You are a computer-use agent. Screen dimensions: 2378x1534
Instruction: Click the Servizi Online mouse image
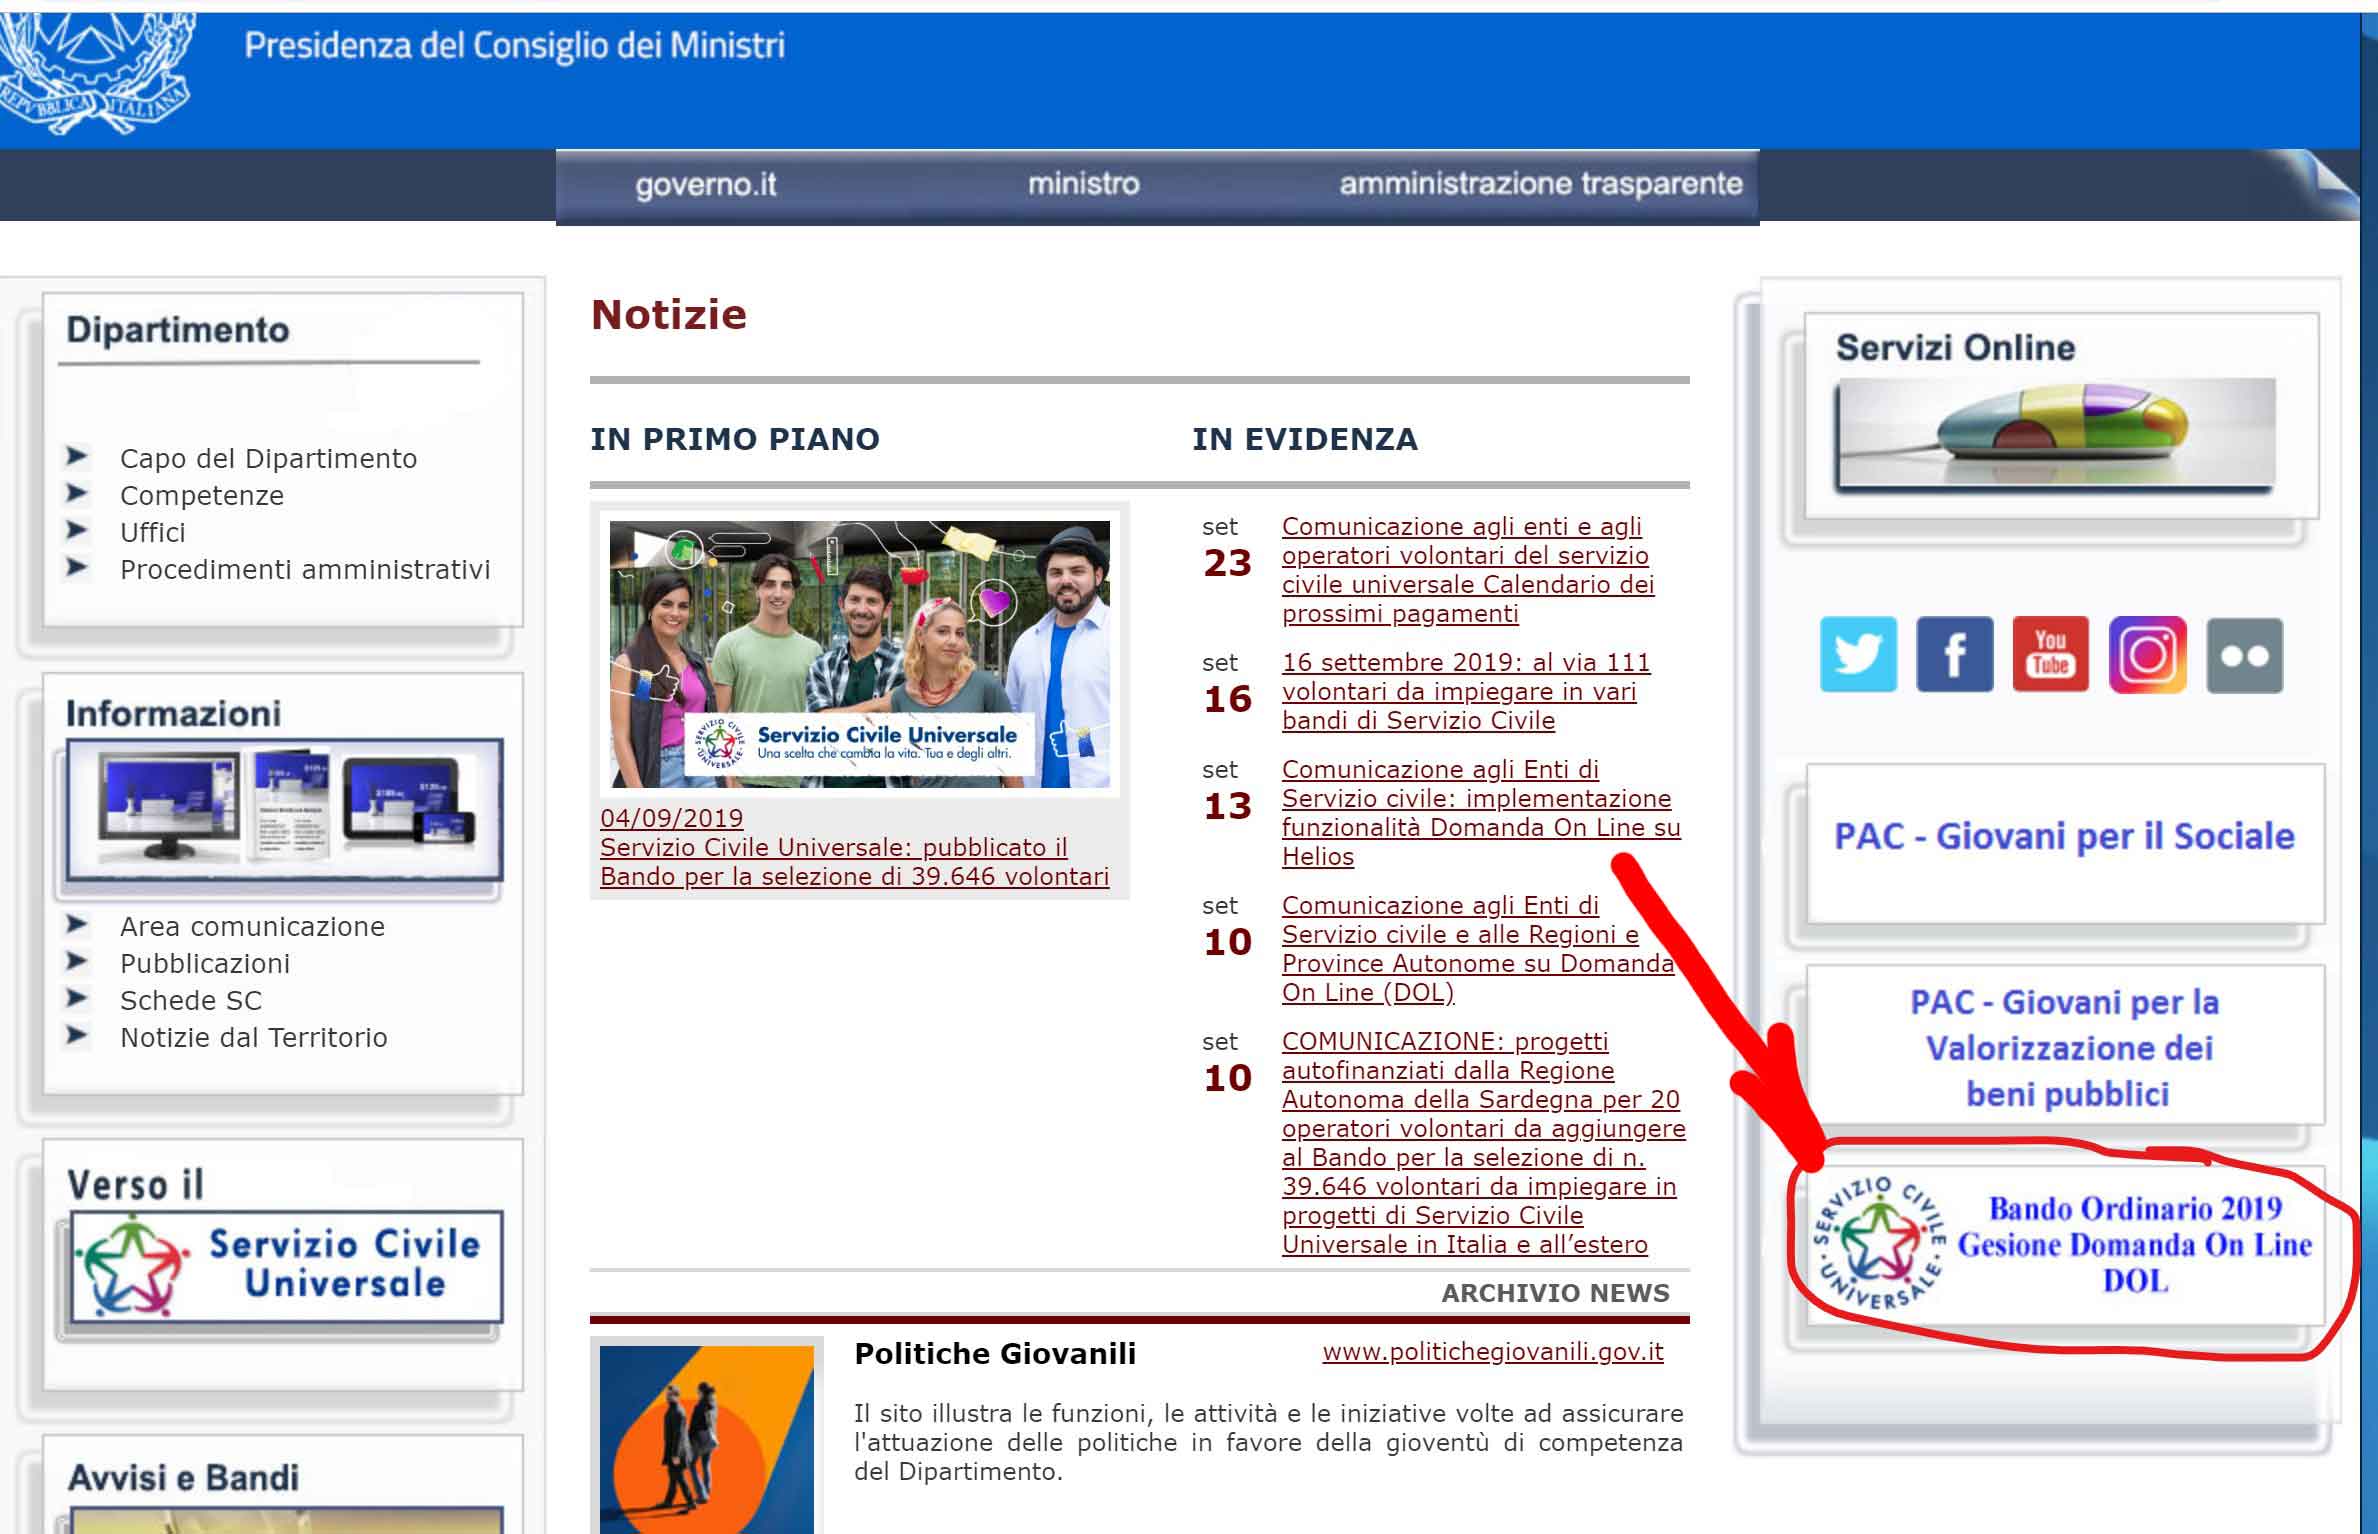coord(2055,434)
